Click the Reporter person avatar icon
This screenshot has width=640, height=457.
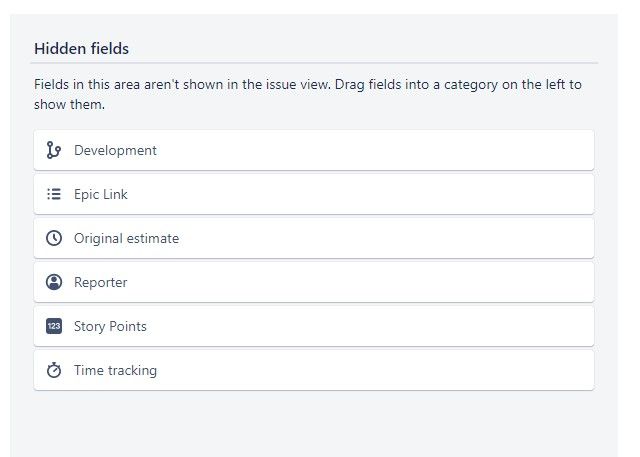[x=54, y=282]
